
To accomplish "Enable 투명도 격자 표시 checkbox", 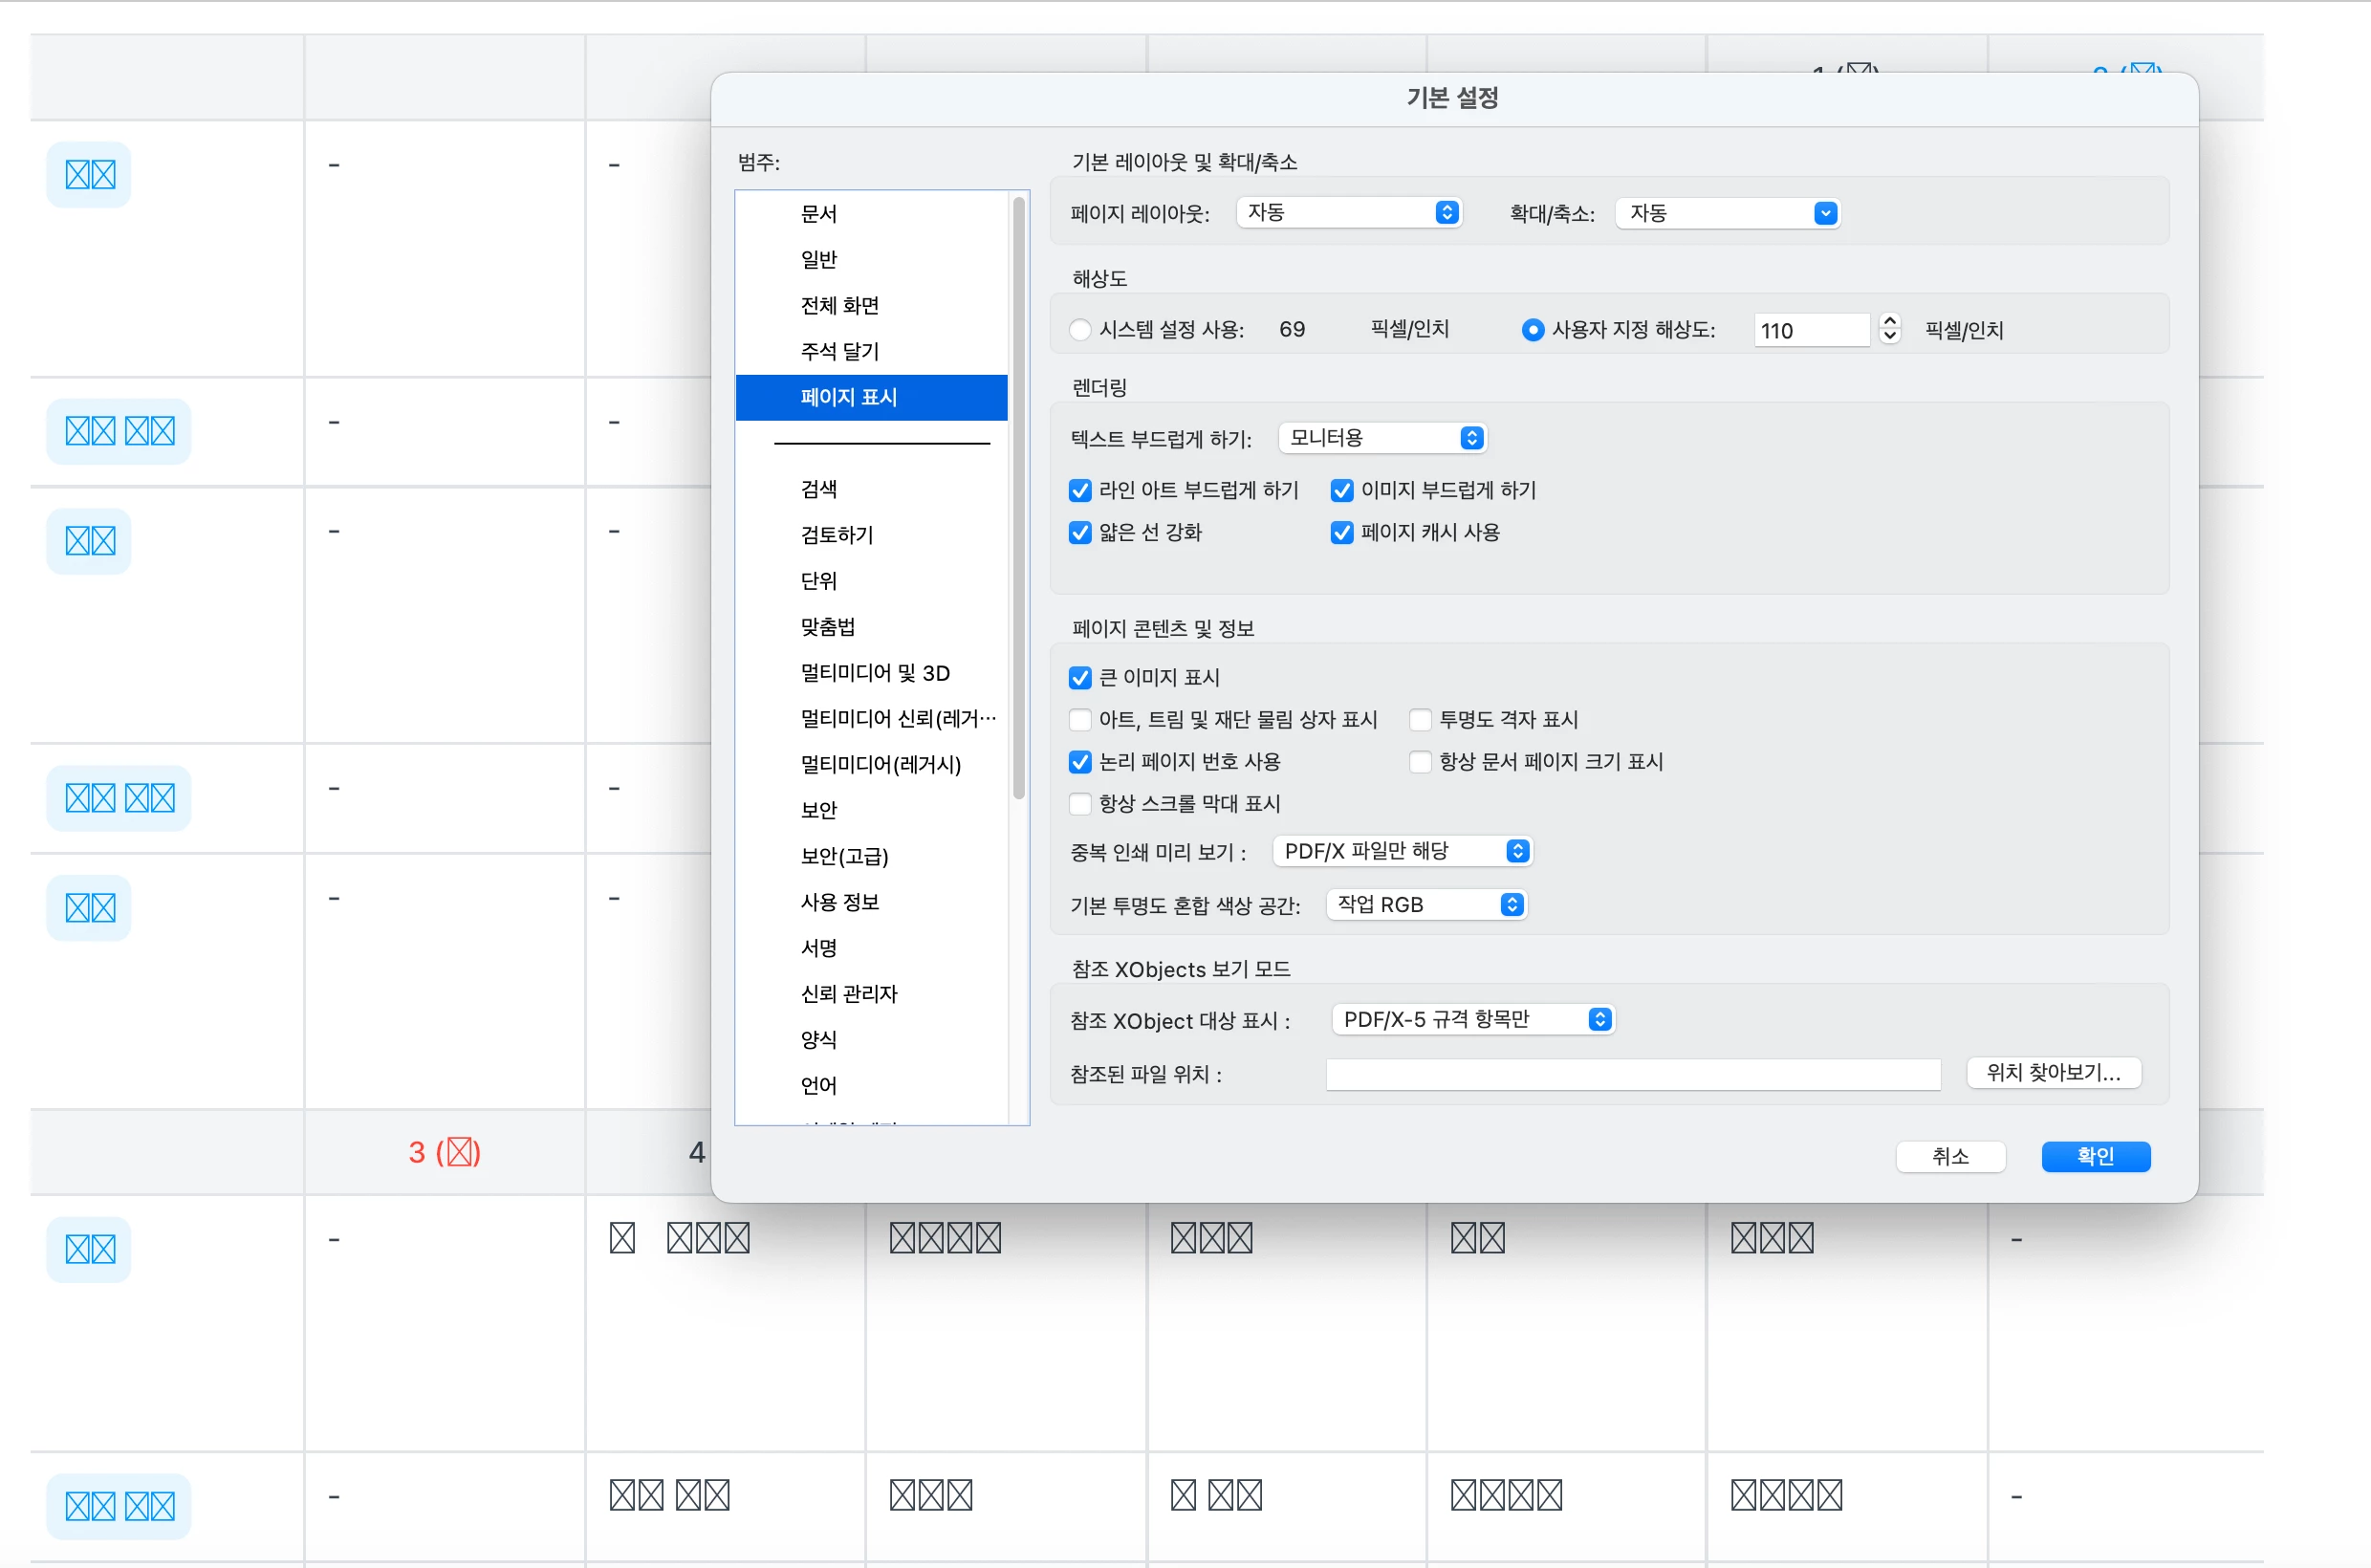I will point(1420,720).
